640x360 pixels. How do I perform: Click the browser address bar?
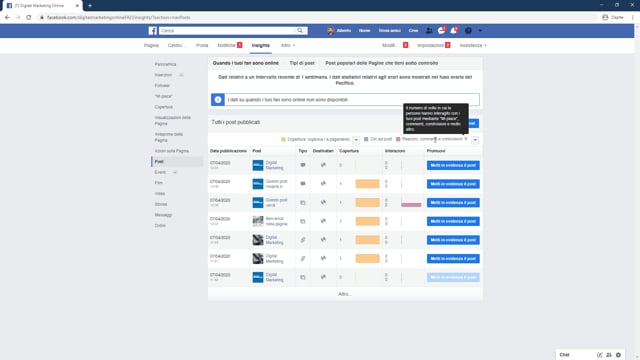click(x=318, y=18)
